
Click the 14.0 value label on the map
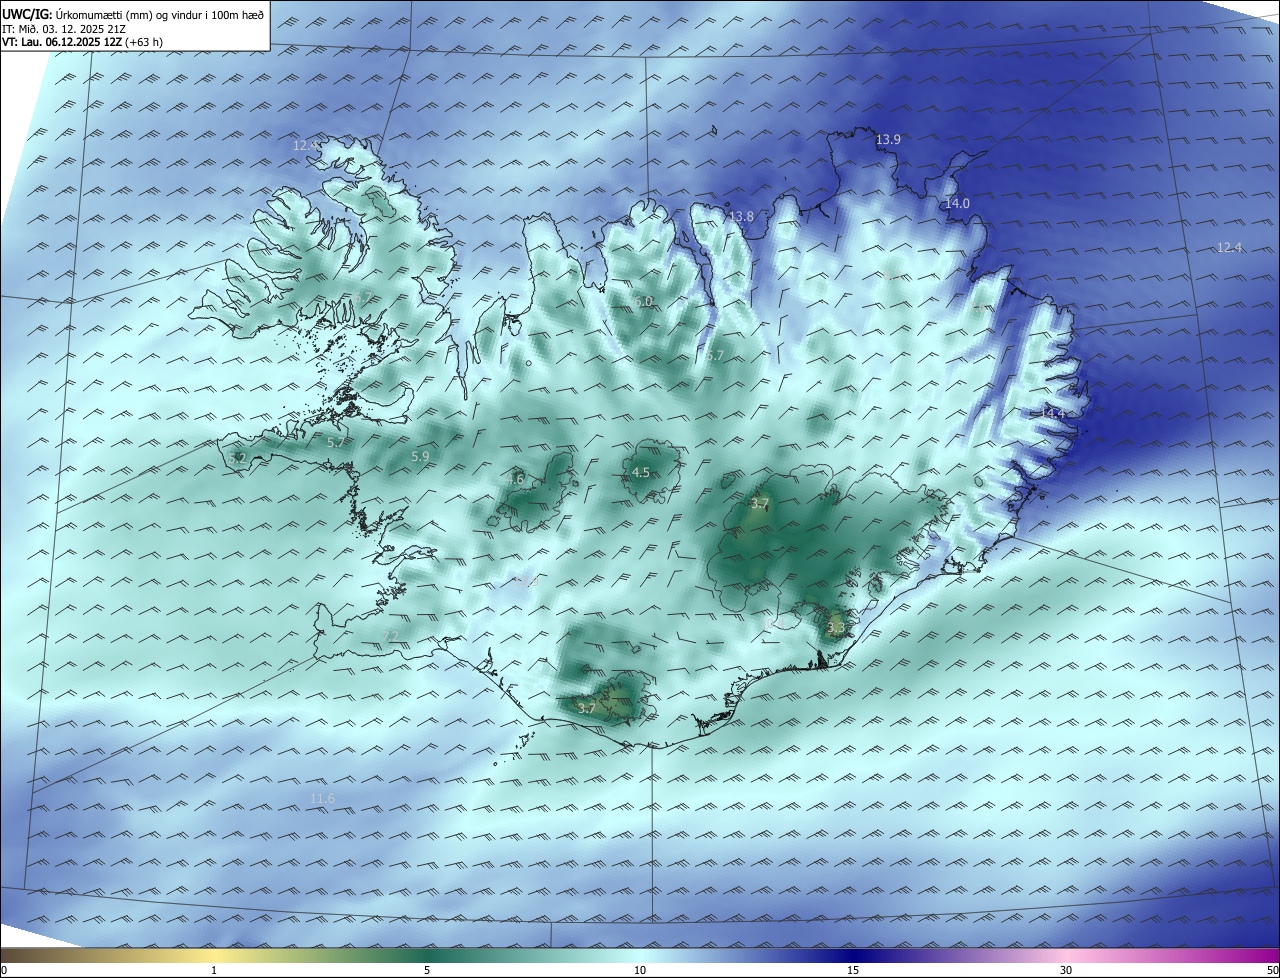957,204
